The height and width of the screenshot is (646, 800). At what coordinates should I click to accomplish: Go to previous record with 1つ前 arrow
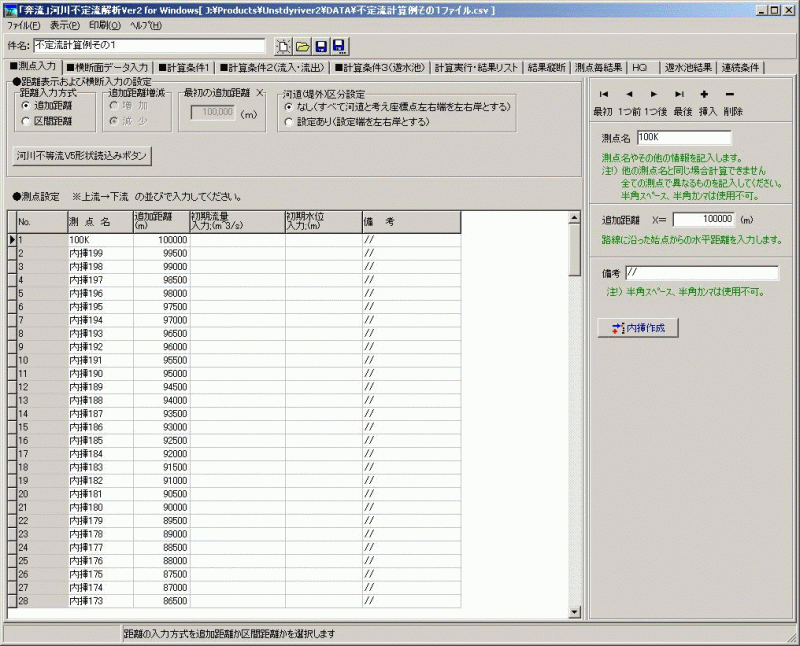click(x=629, y=93)
